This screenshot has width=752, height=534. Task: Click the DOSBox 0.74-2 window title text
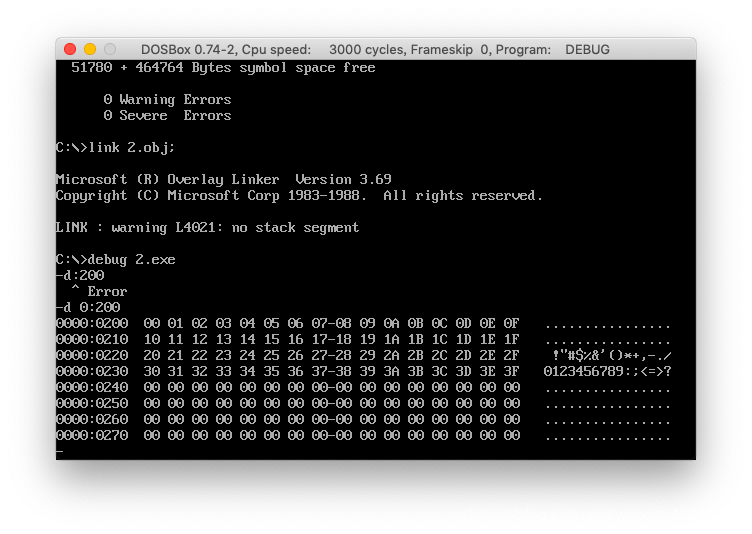pos(375,49)
